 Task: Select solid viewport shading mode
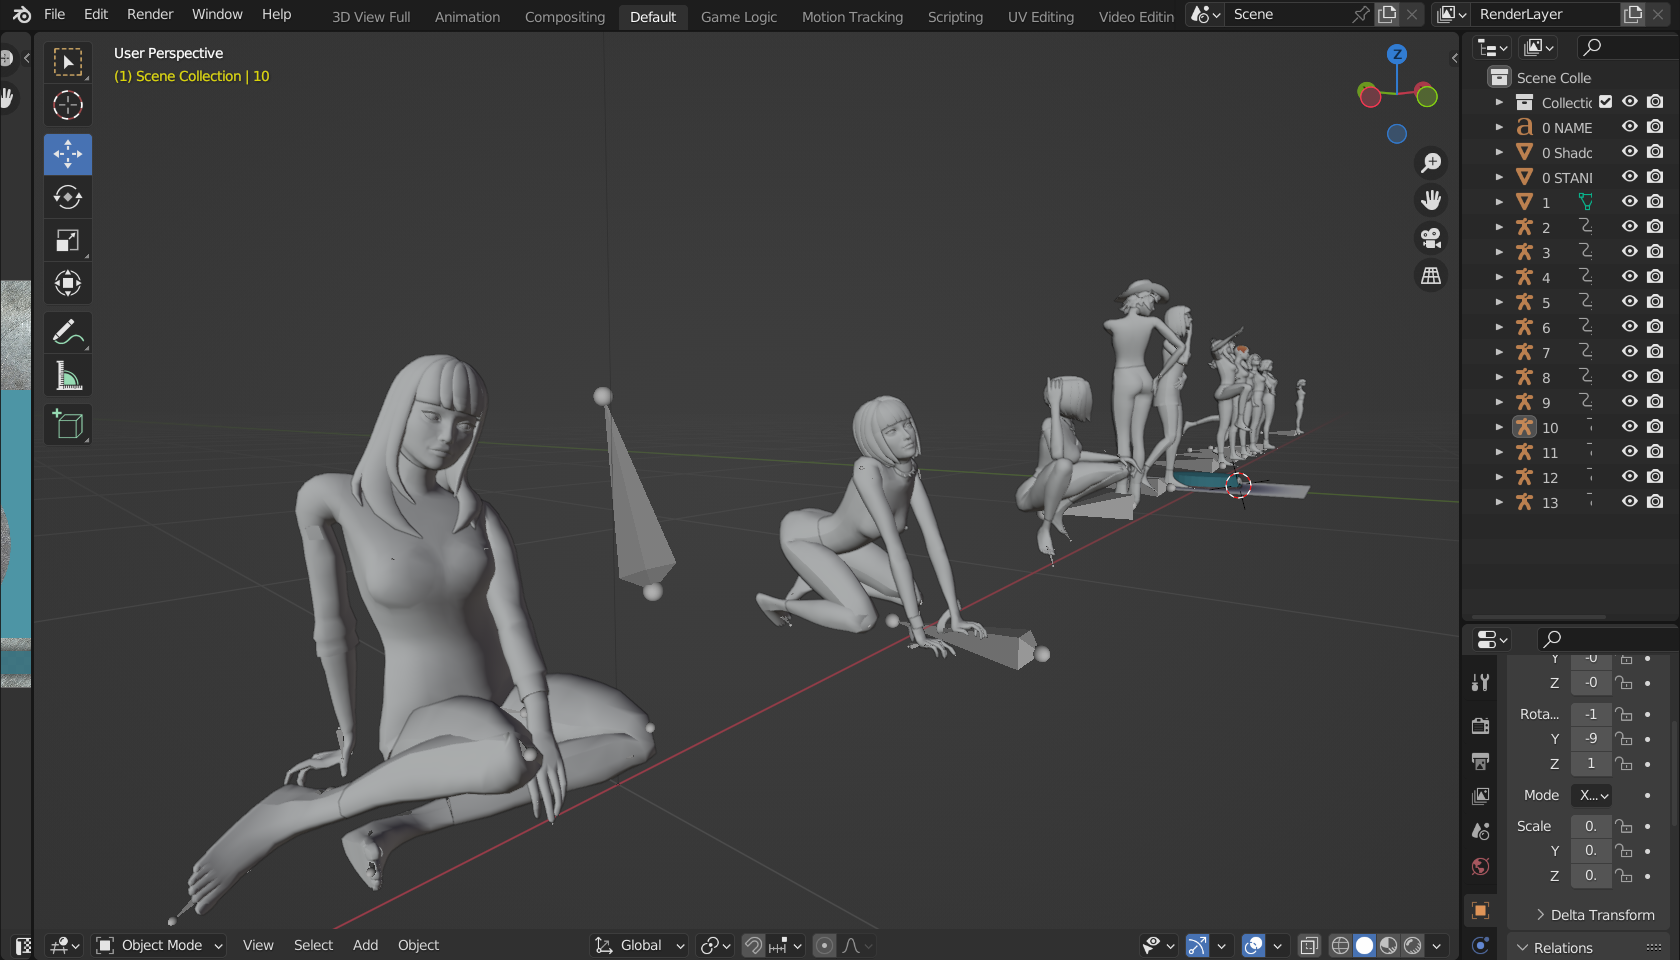(x=1364, y=945)
